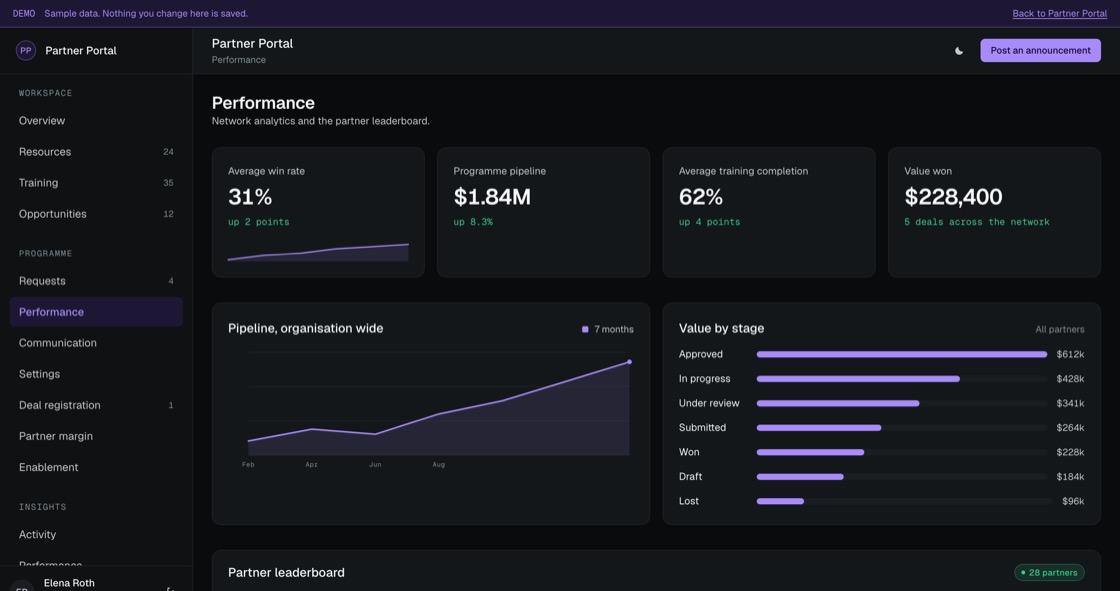1120x591 pixels.
Task: Click the Jun axis label
Action: click(x=375, y=465)
